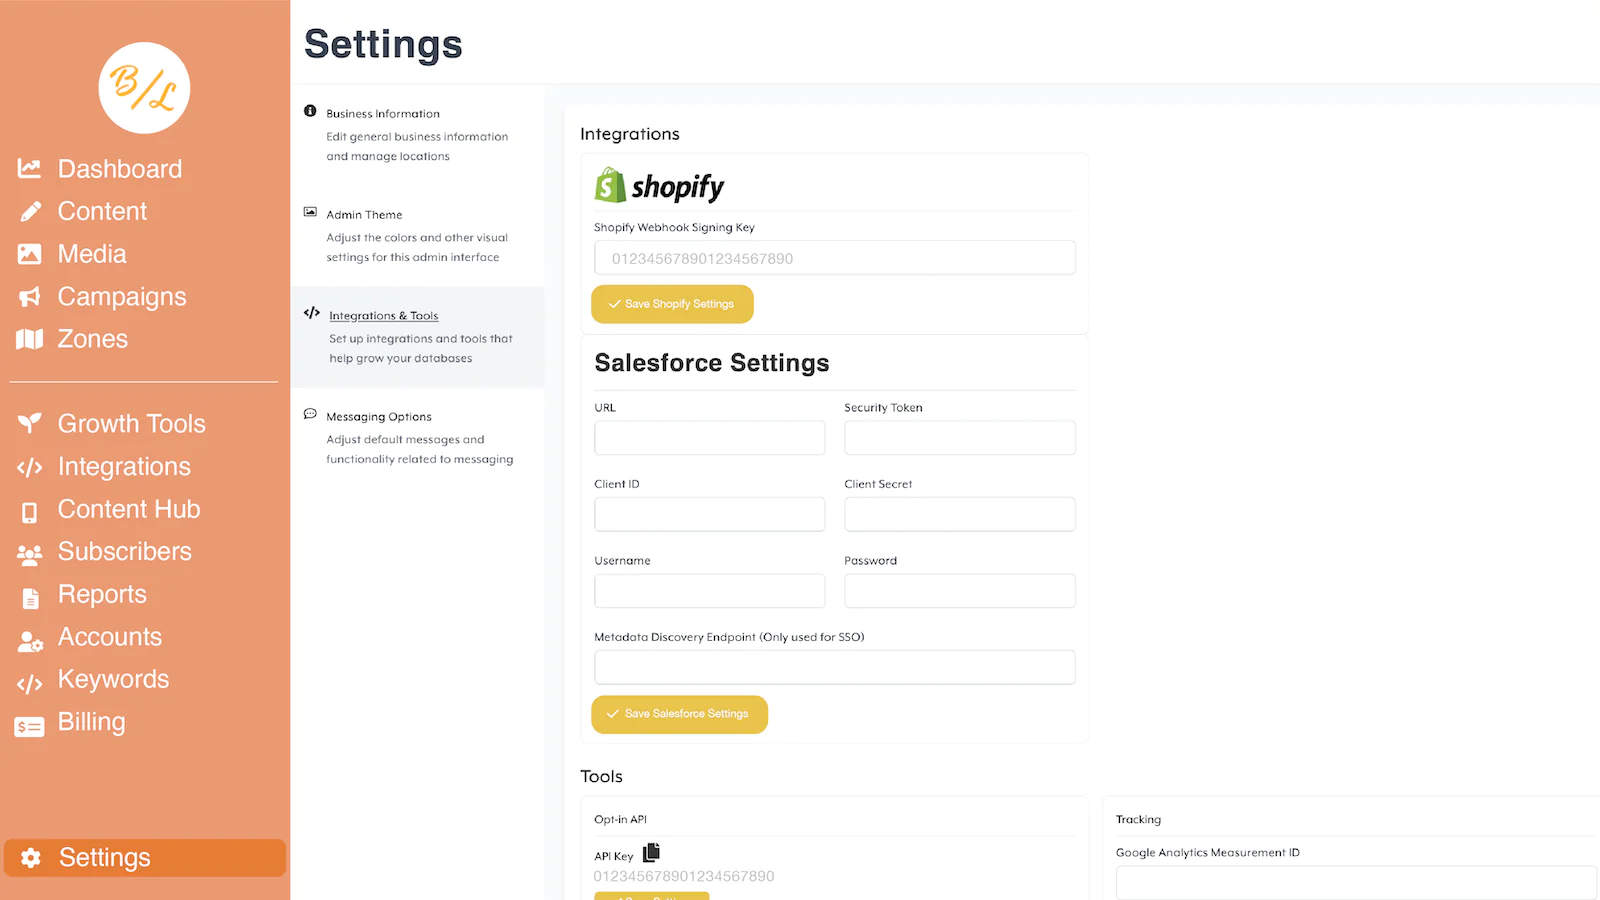Click Save Shopify Settings button
The image size is (1600, 900).
pos(672,304)
